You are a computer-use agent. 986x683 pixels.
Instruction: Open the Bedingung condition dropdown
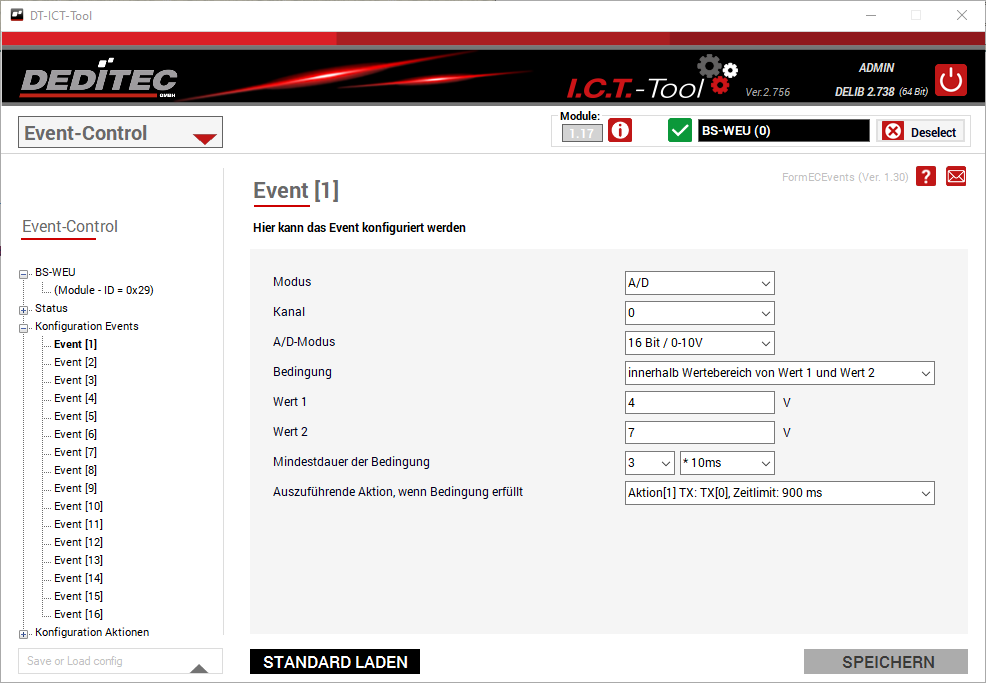(x=779, y=373)
